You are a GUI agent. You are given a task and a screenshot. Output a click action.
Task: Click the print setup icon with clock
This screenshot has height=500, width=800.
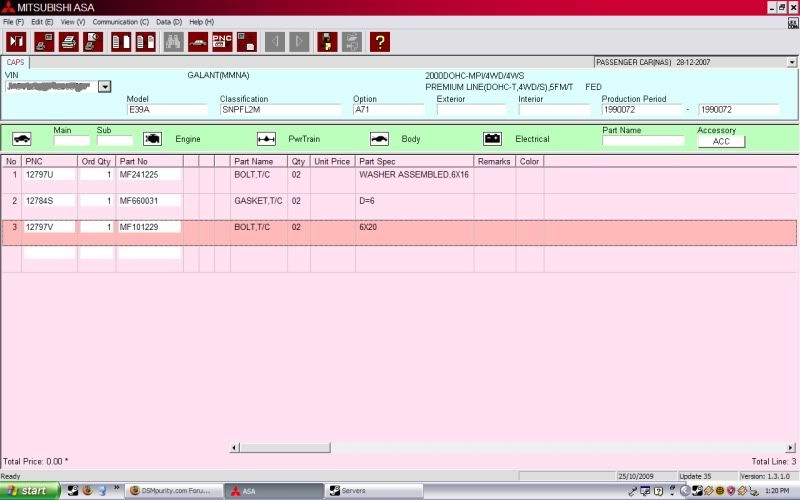pyautogui.click(x=93, y=42)
